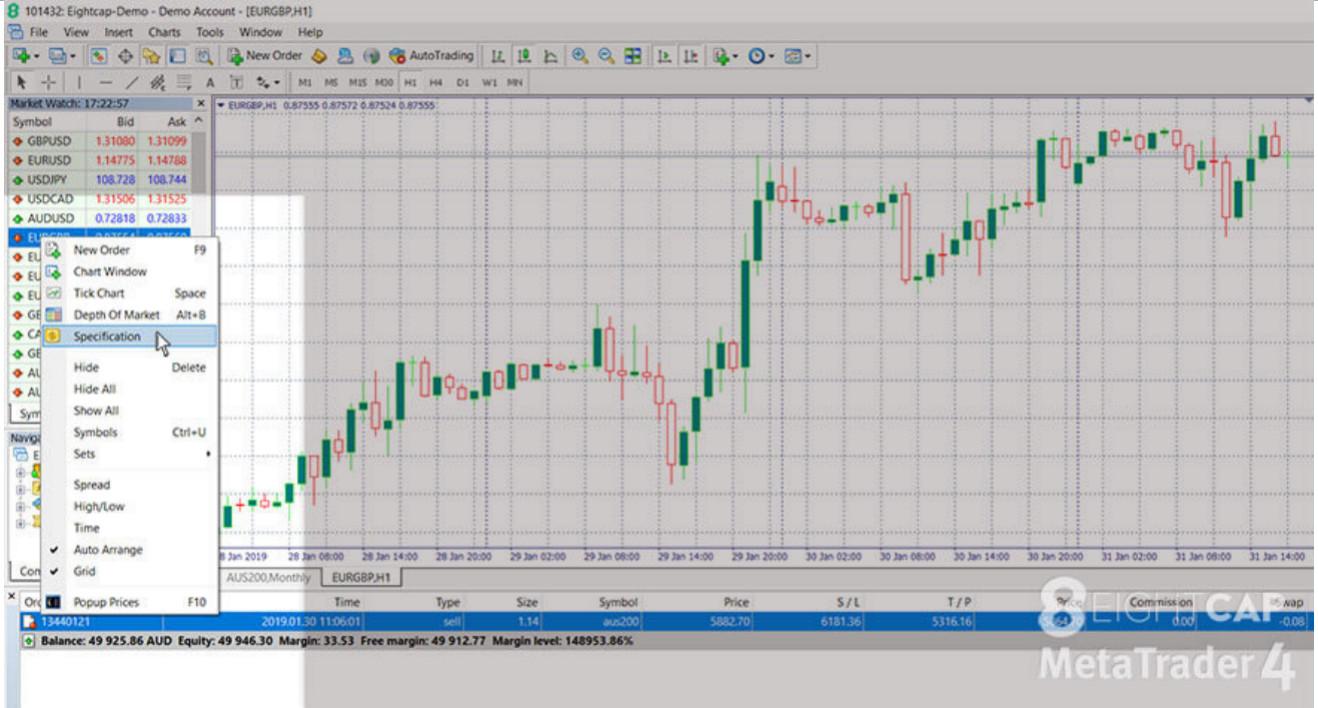Switch to the AUS200,Monthly chart tab
The width and height of the screenshot is (1318, 708).
click(268, 578)
